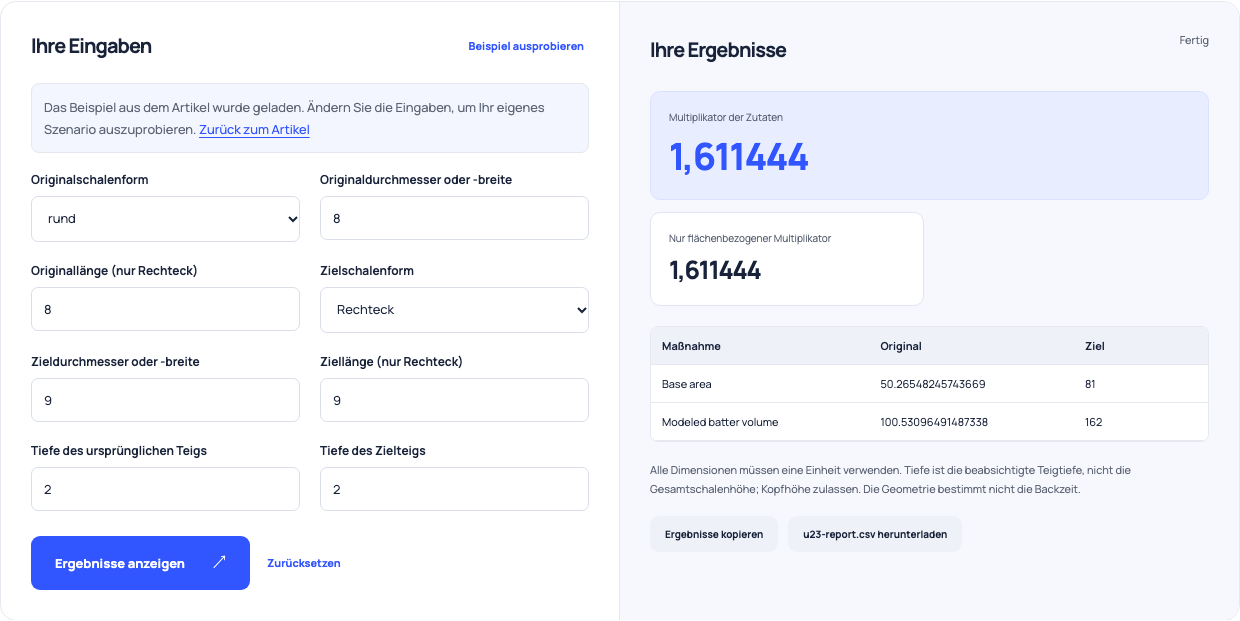Viewport: 1240px width, 621px height.
Task: Click the arrow icon on Ergebnisse anzeigen
Action: point(220,562)
